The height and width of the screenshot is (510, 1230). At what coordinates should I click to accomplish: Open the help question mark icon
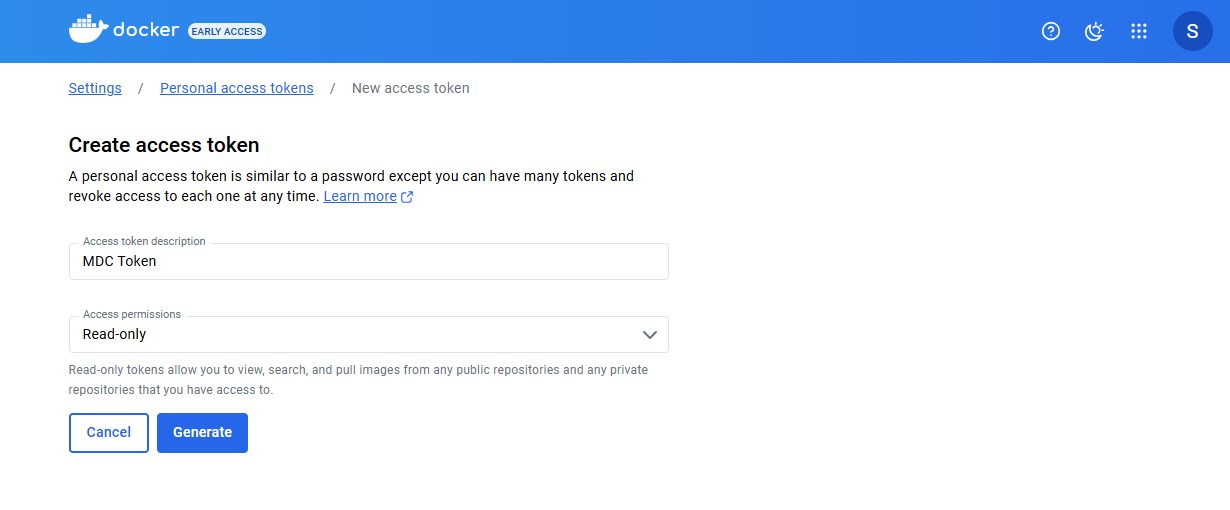coord(1050,31)
